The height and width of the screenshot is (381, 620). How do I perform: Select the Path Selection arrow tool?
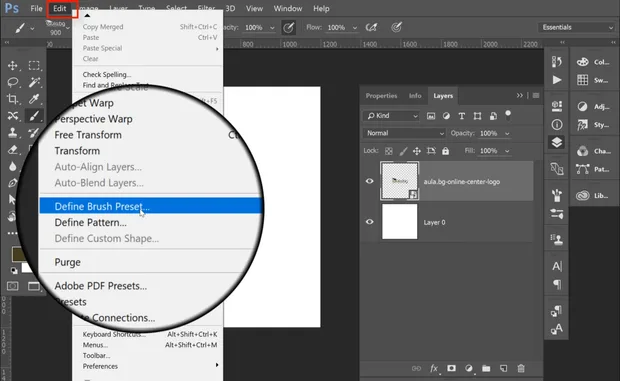point(12,200)
